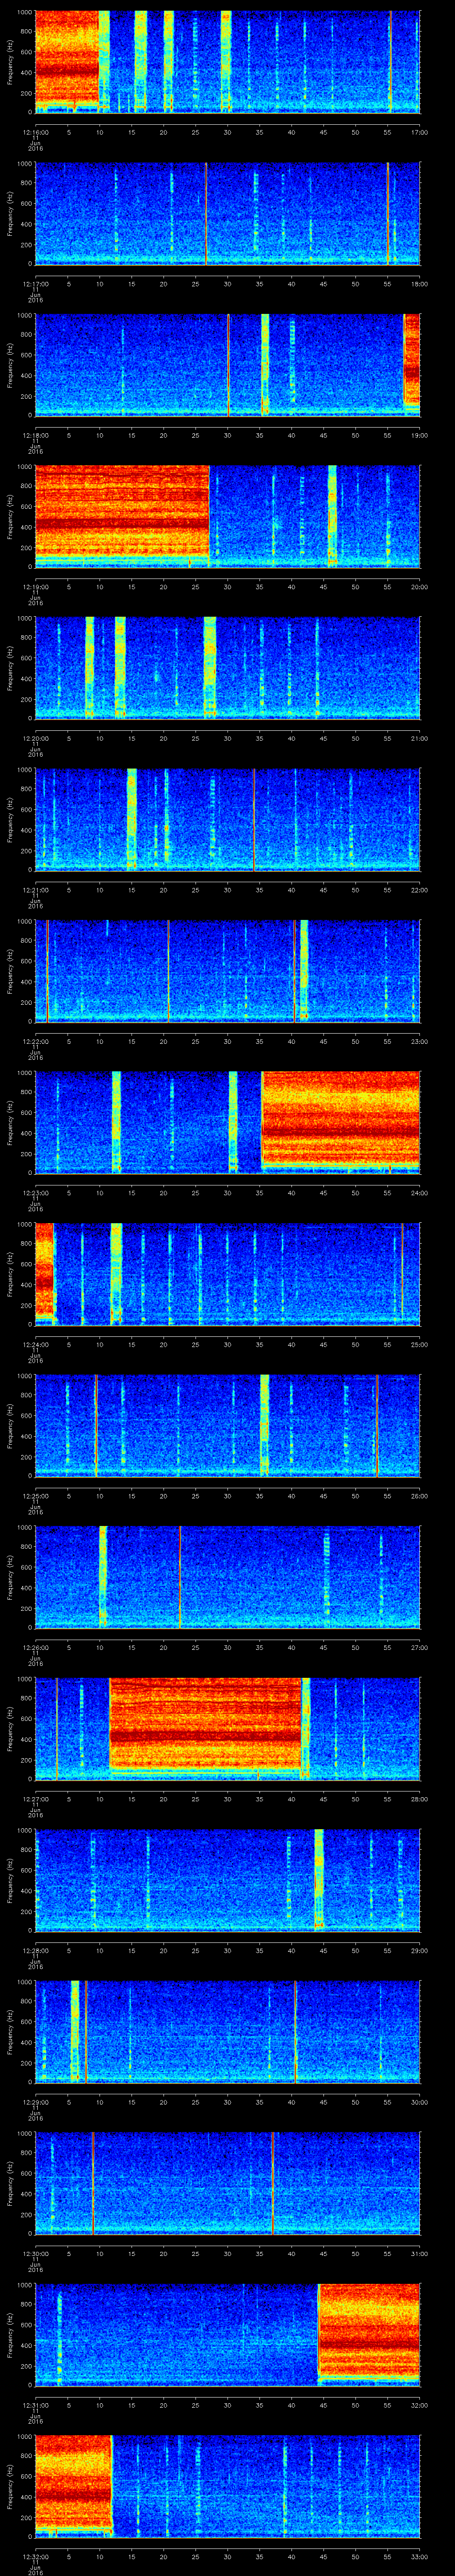
Task: Click the 28:00 end time label
Action: pyautogui.click(x=419, y=1798)
